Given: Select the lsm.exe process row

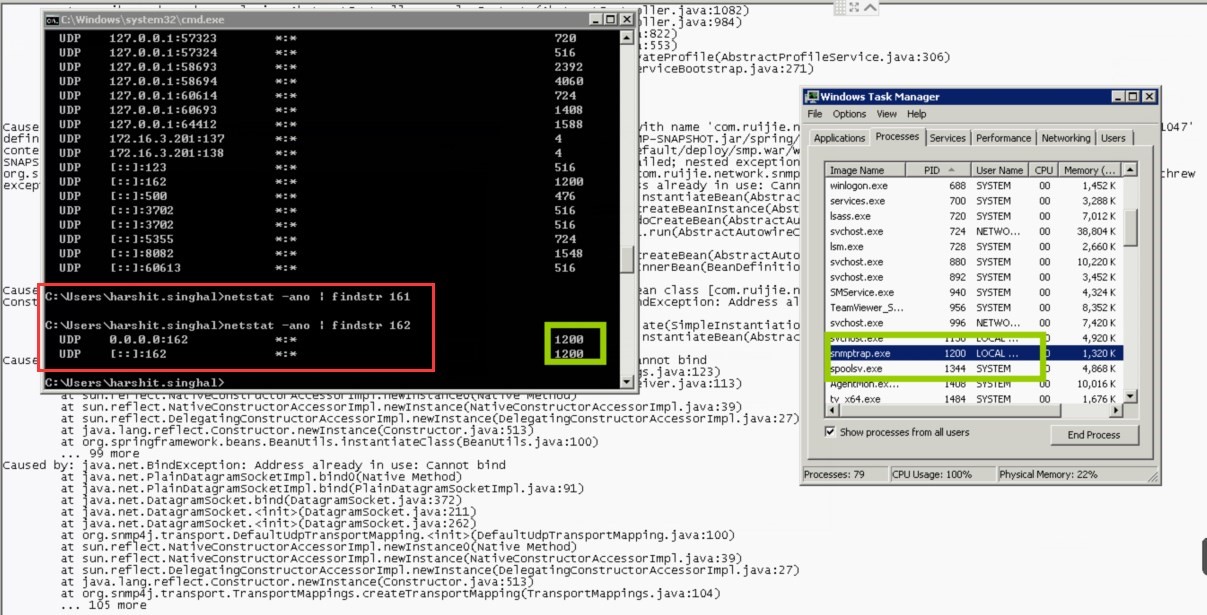Looking at the screenshot, I should [974, 246].
